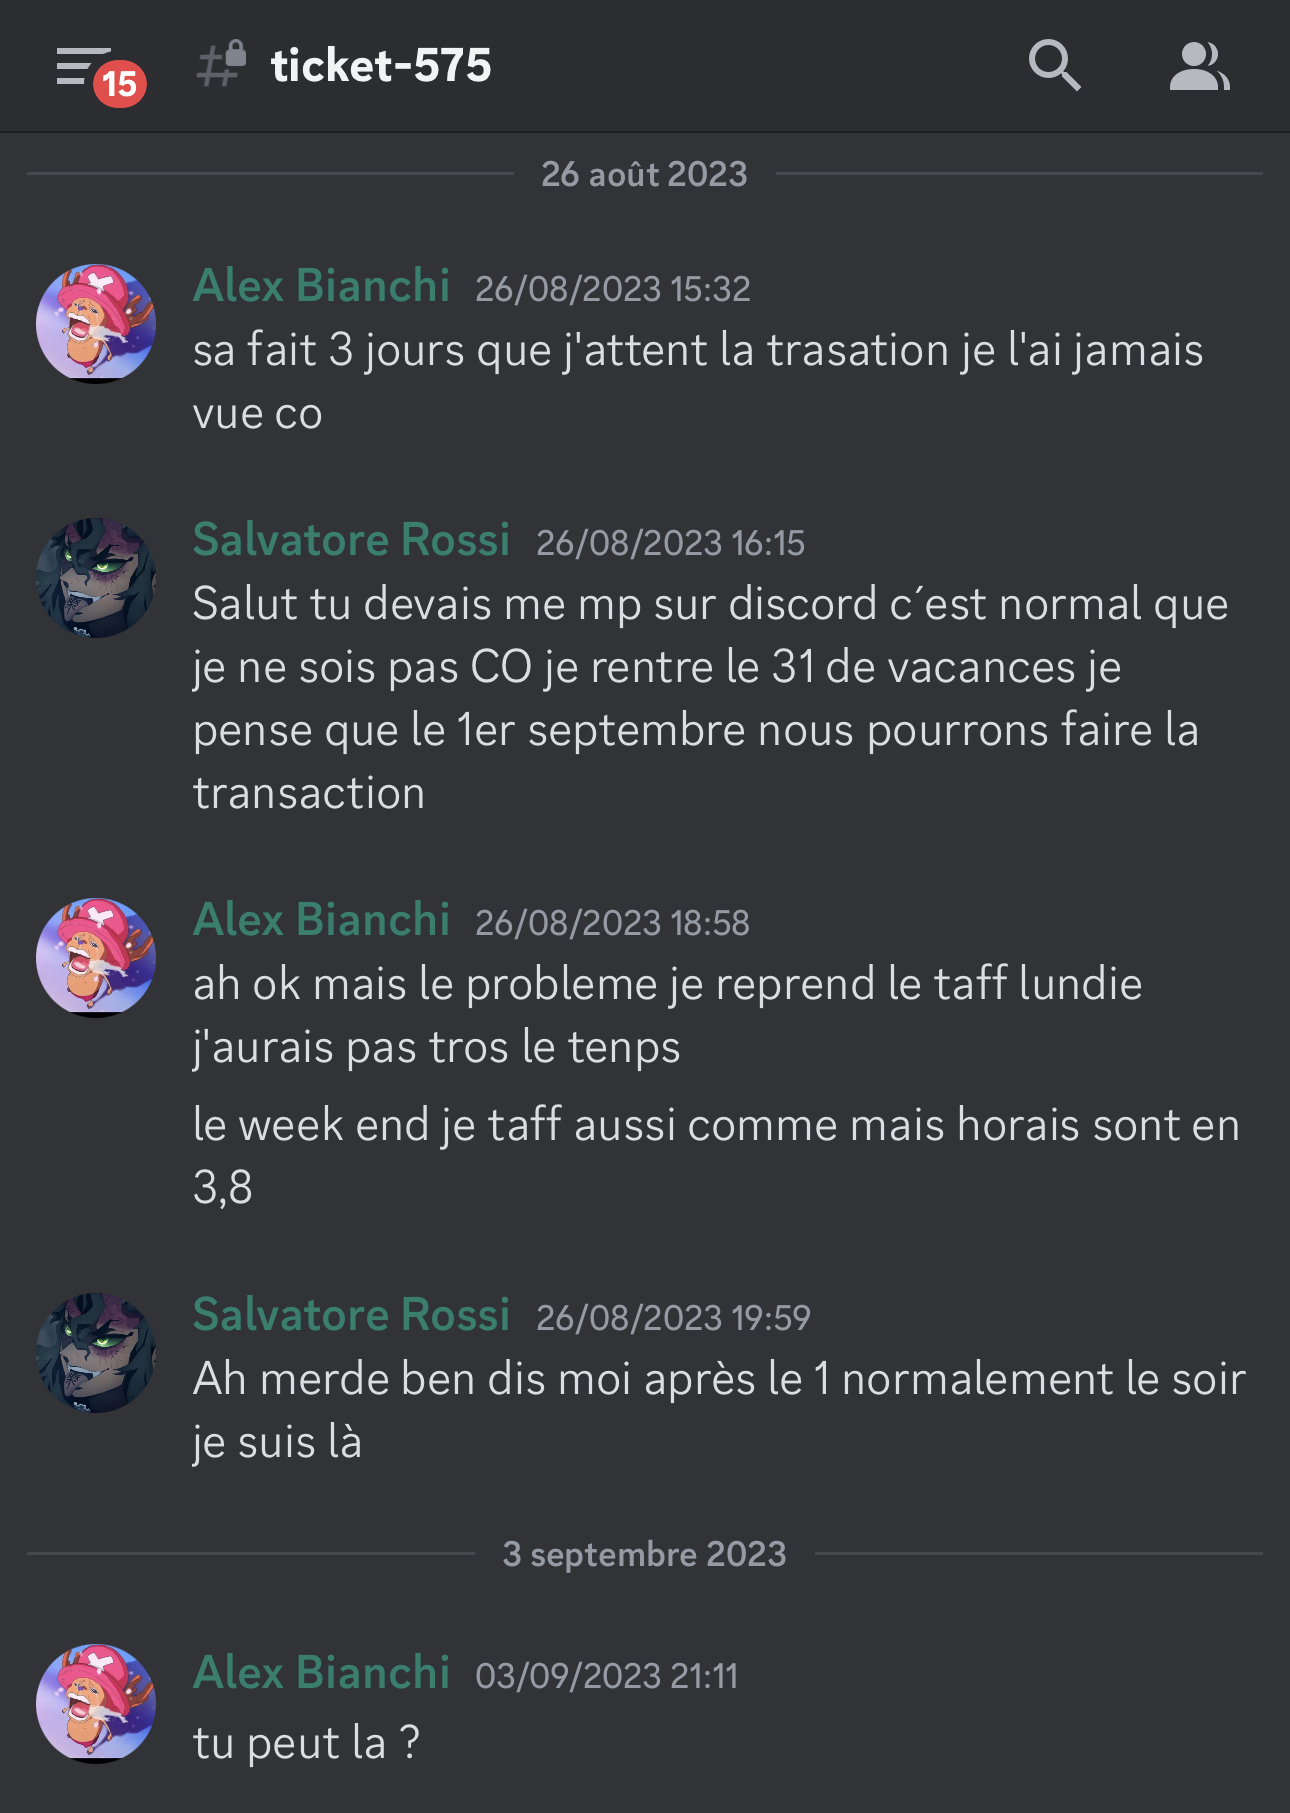
Task: Tap the "3 septembre 2023" date divider
Action: [644, 1554]
